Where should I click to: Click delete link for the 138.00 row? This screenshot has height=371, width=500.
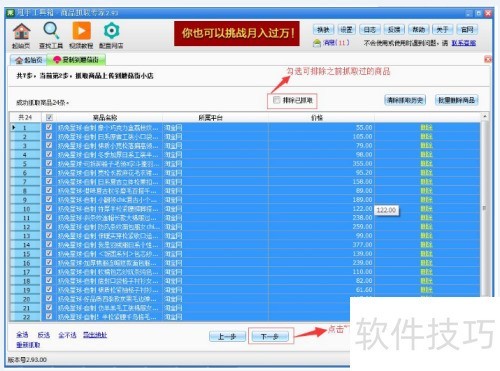pyautogui.click(x=426, y=181)
